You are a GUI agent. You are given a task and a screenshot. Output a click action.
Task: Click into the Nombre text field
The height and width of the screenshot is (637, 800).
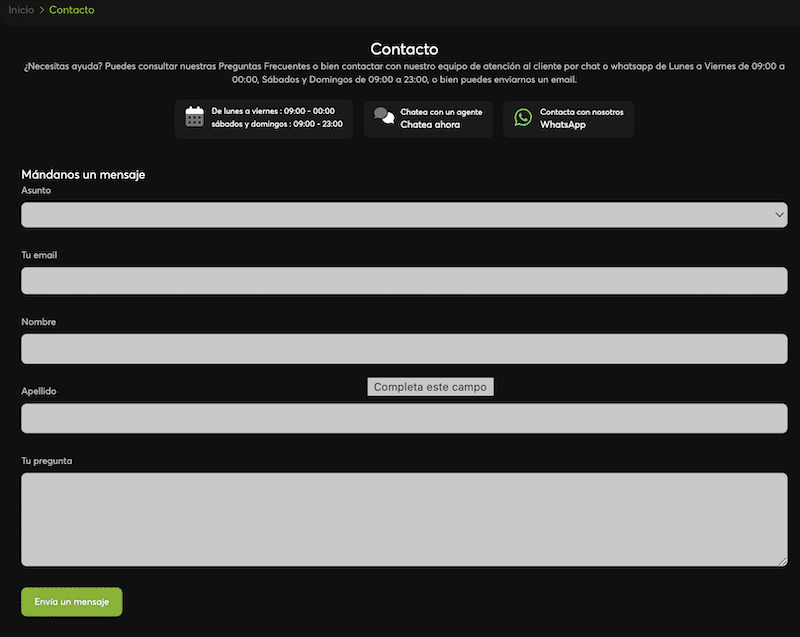click(404, 349)
